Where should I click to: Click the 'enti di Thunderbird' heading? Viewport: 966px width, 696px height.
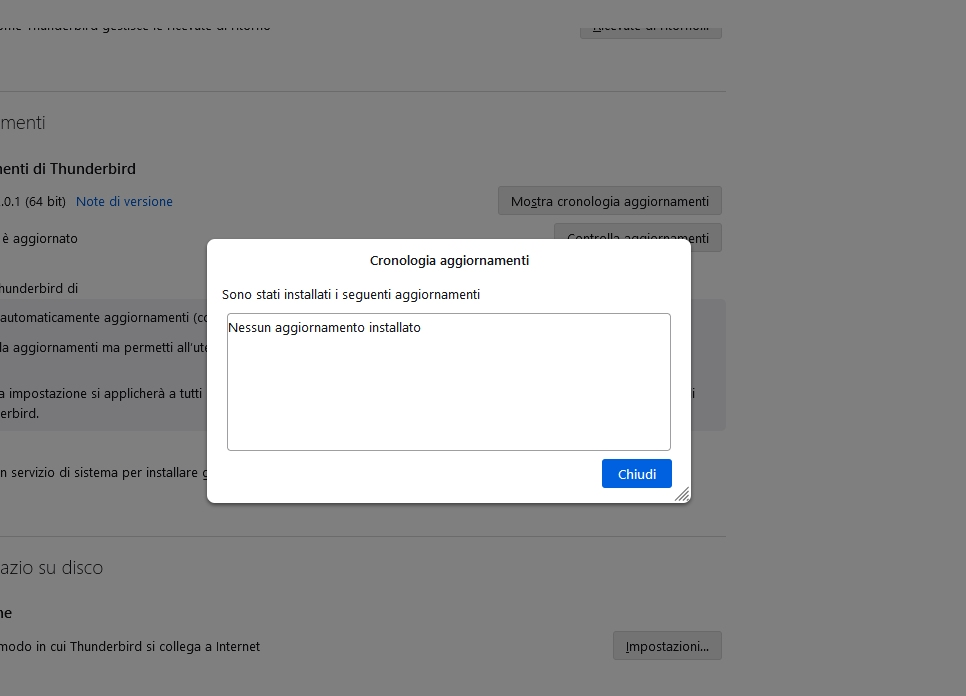pos(68,169)
